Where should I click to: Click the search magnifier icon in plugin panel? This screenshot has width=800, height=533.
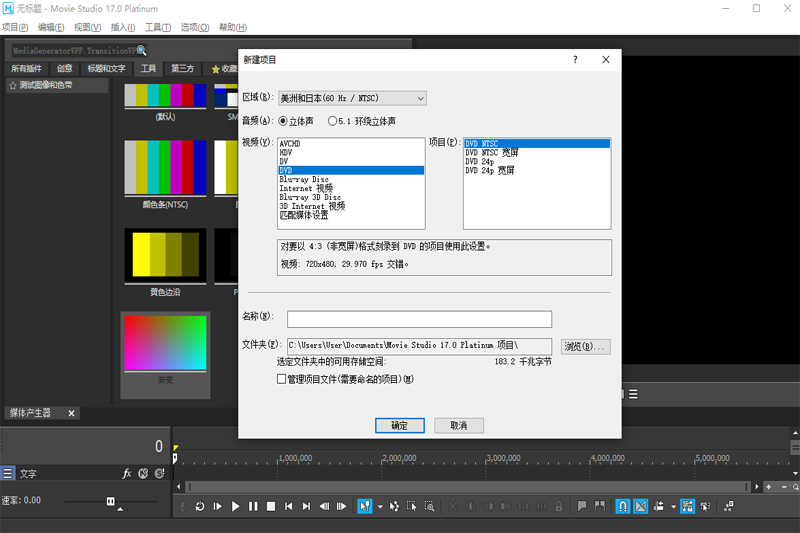[142, 50]
